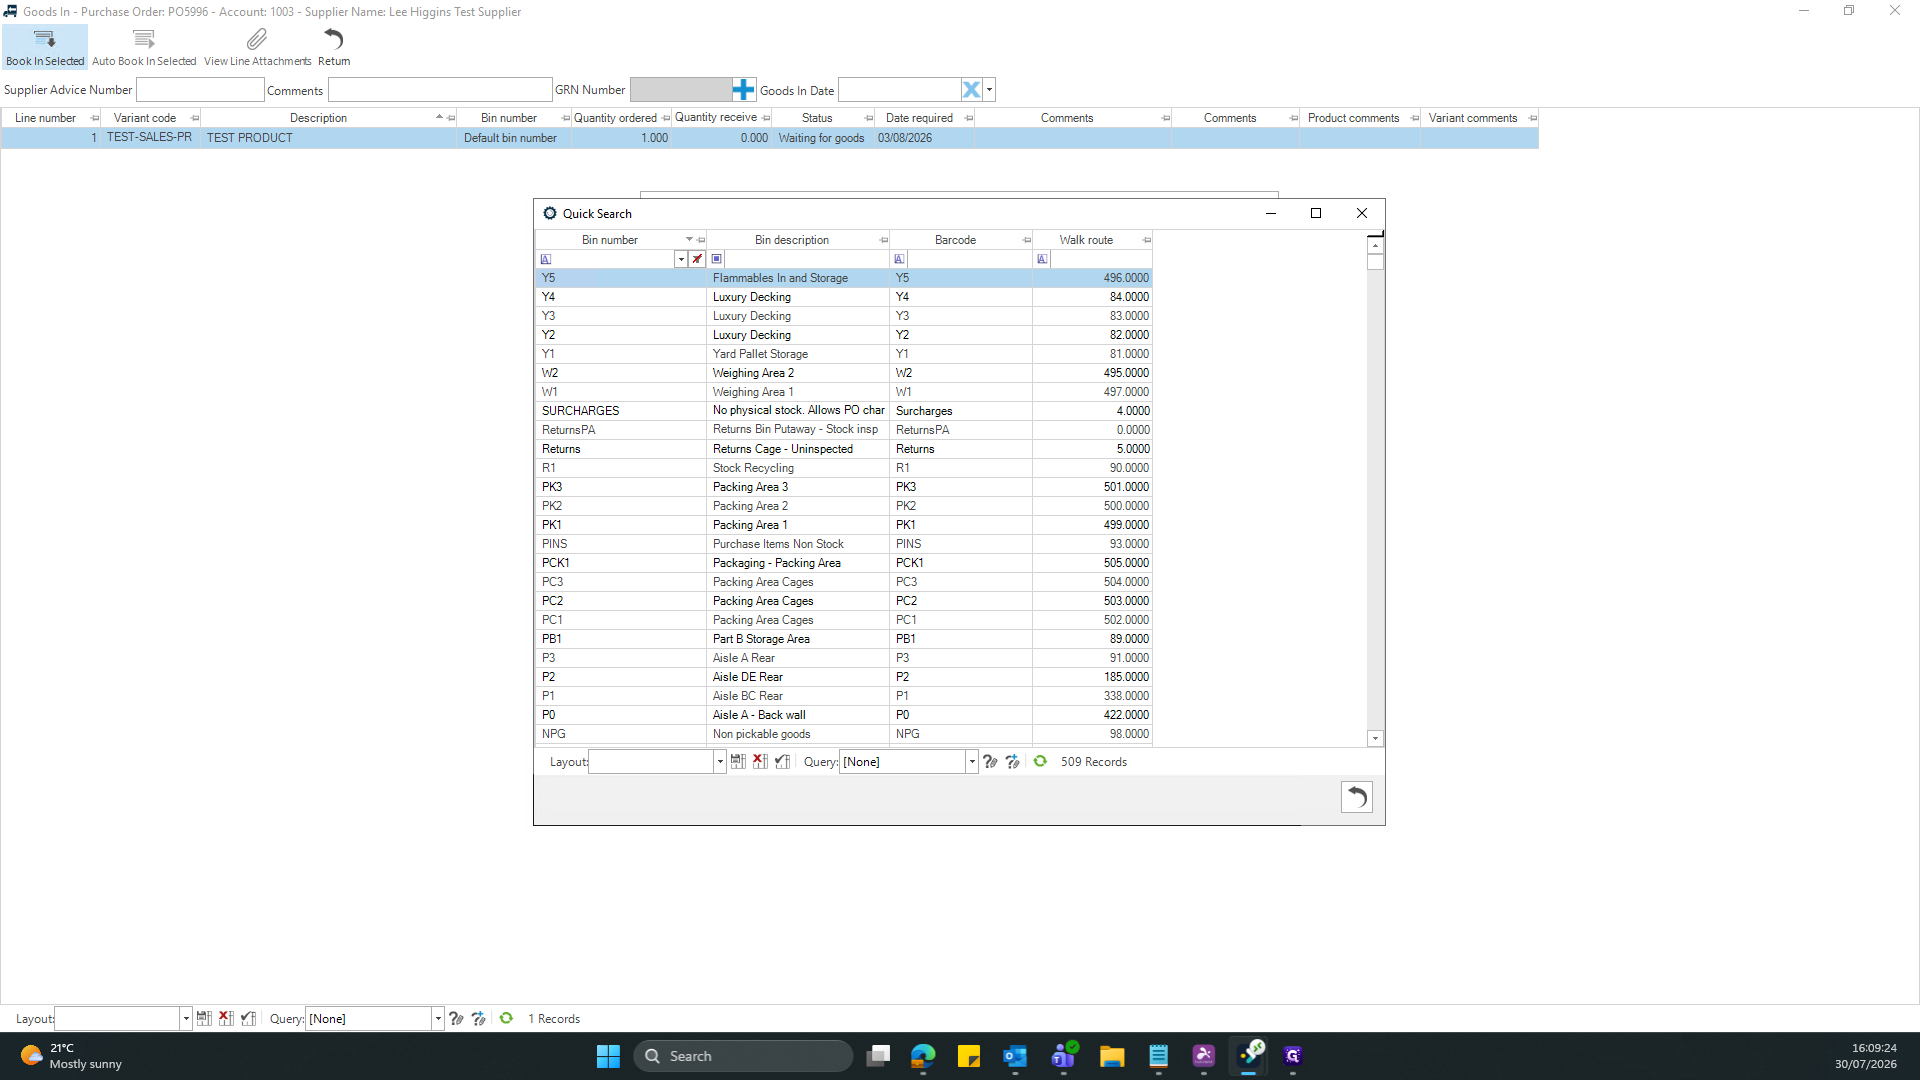Maximize the Quick Search window

click(1316, 213)
